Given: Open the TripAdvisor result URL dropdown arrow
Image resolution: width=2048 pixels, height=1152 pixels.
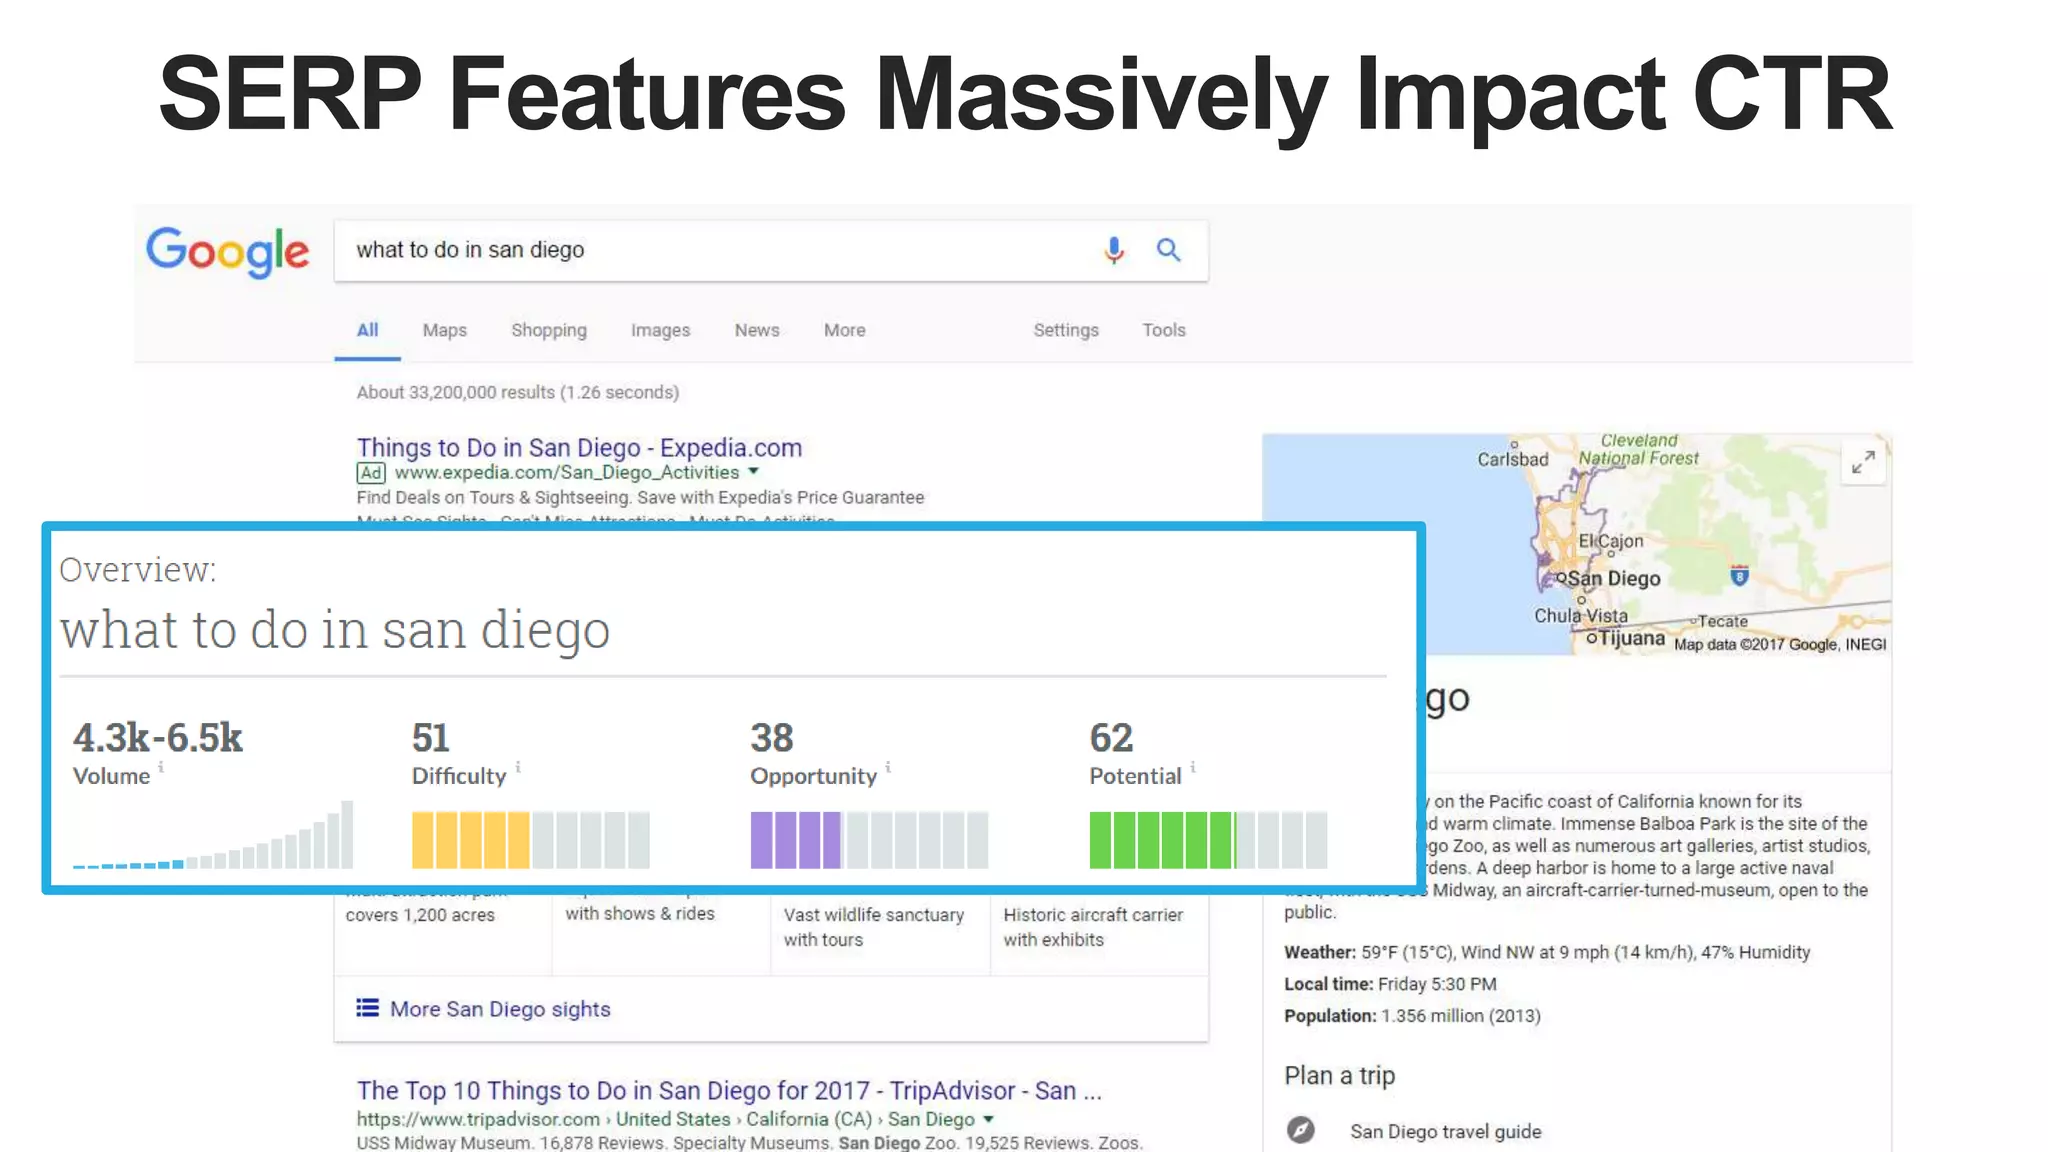Looking at the screenshot, I should pos(988,1119).
